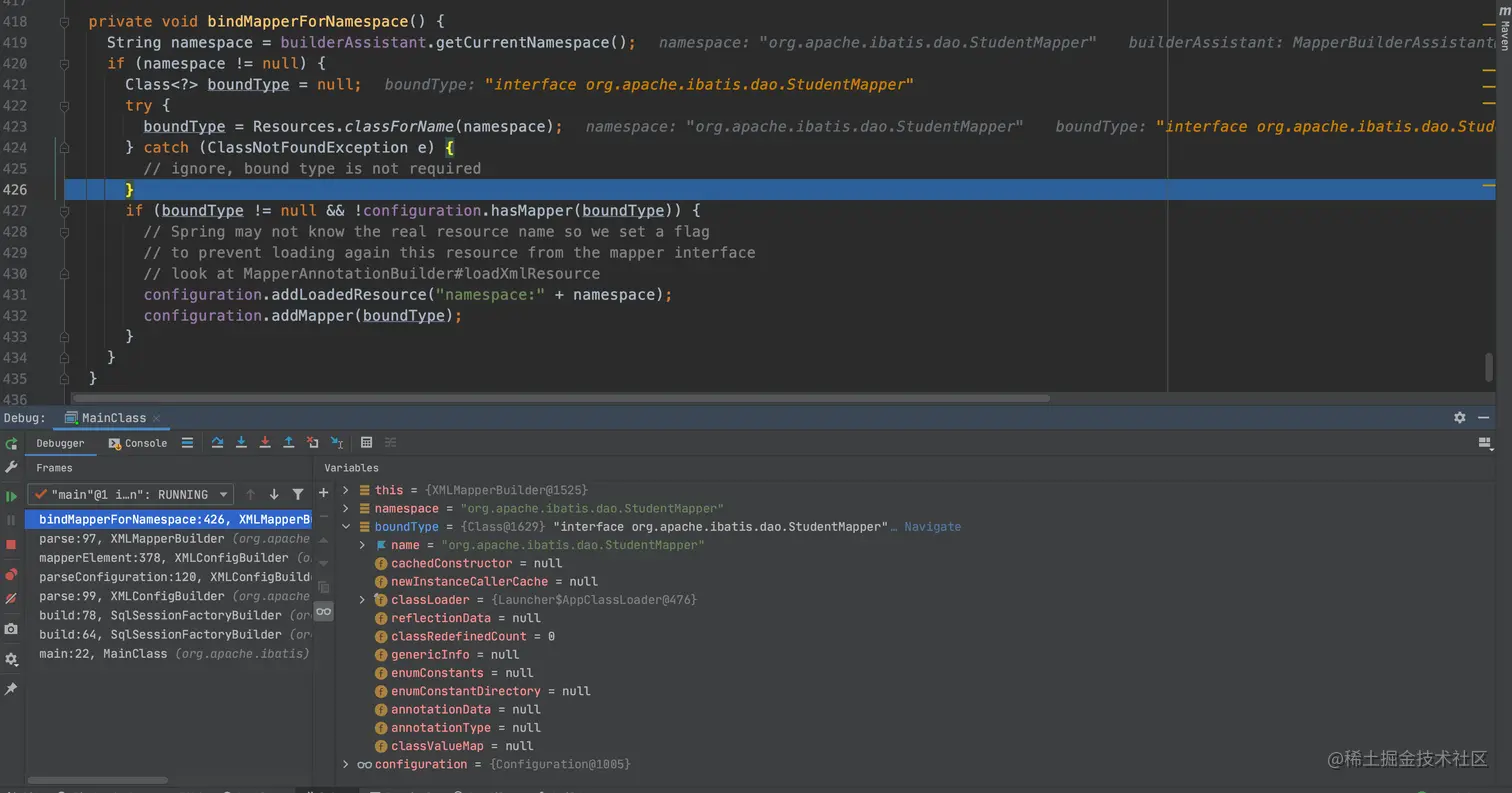Select frame parseConfiguration:120
The height and width of the screenshot is (793, 1512).
[168, 577]
